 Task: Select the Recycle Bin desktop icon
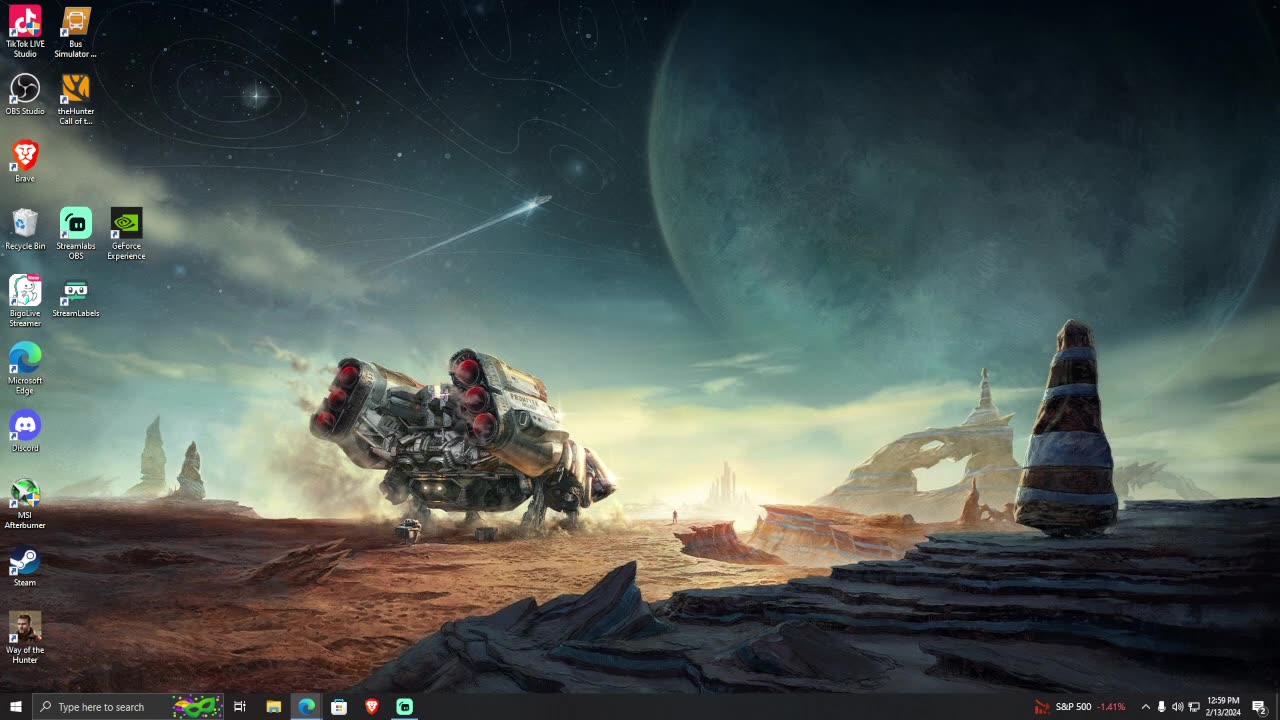(x=25, y=229)
